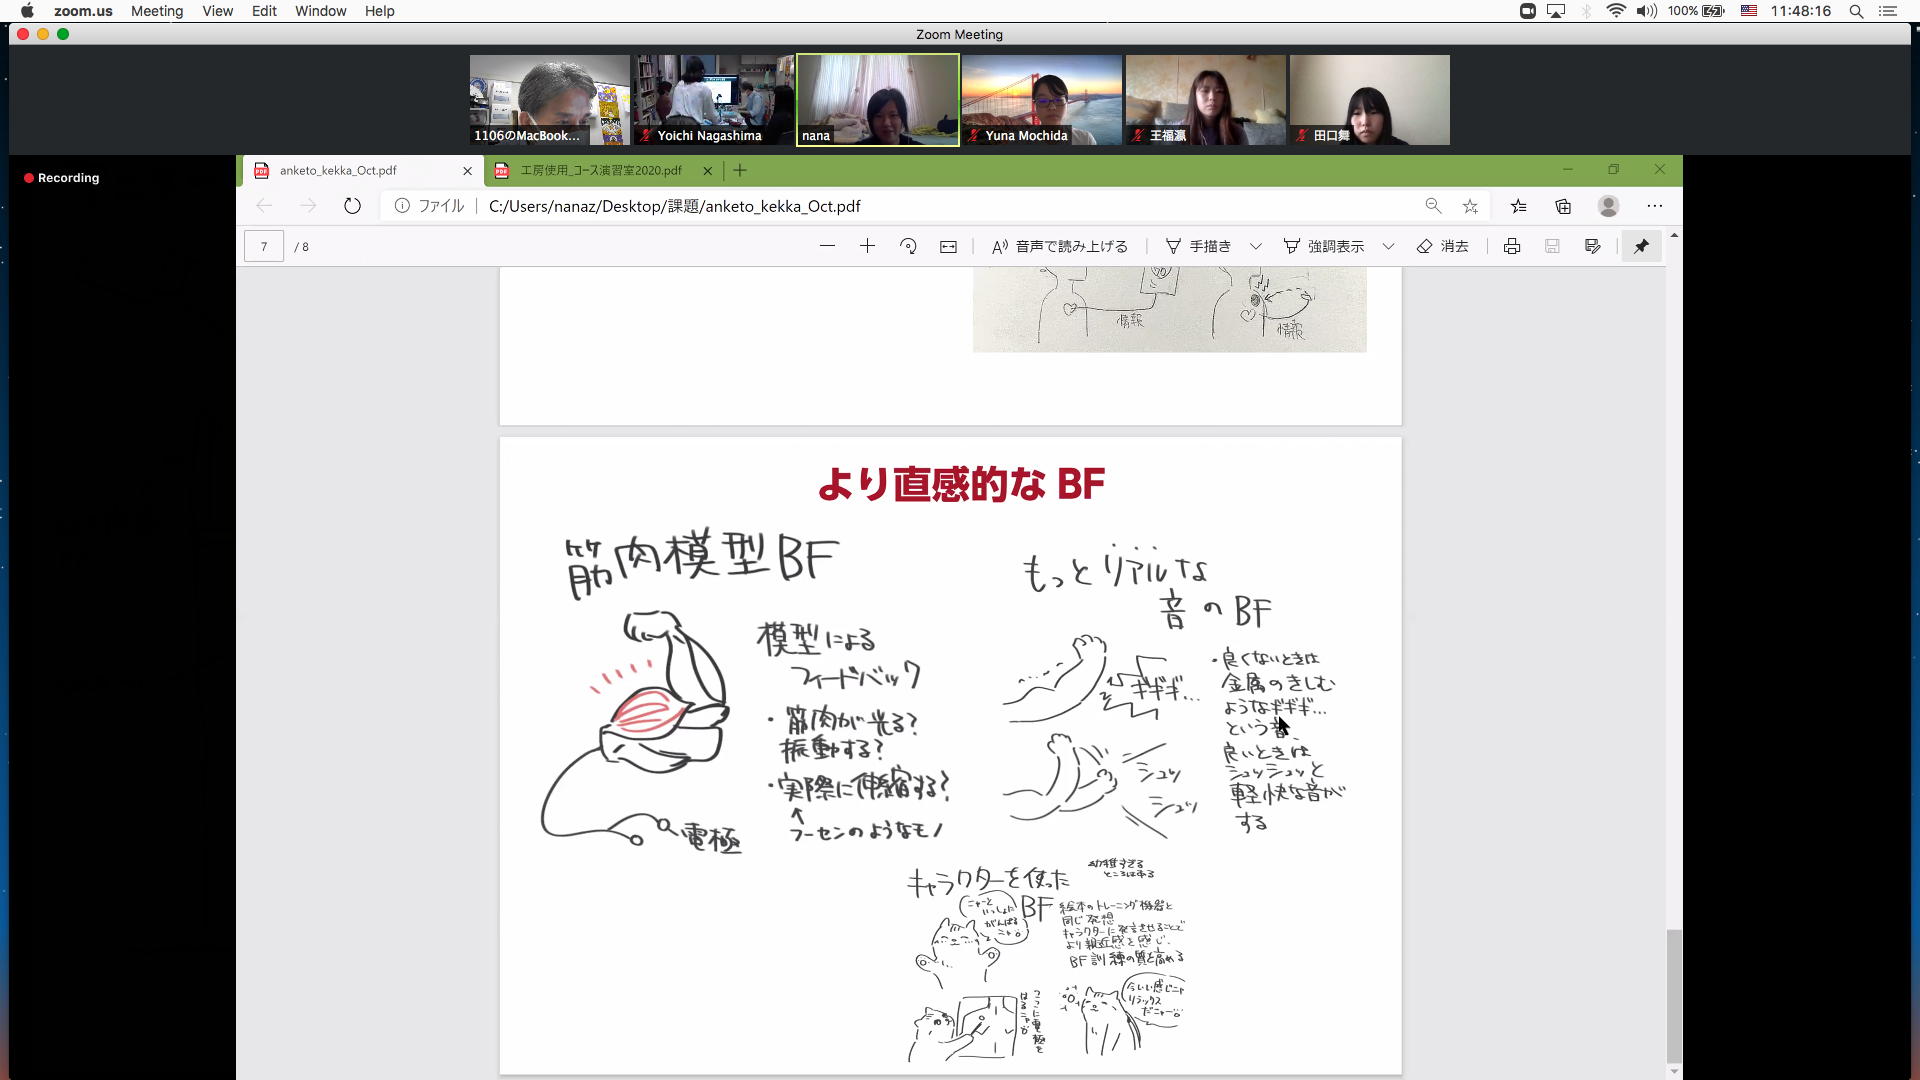Toggle the pin toolbar button
1920x1080 pixels.
click(1641, 246)
